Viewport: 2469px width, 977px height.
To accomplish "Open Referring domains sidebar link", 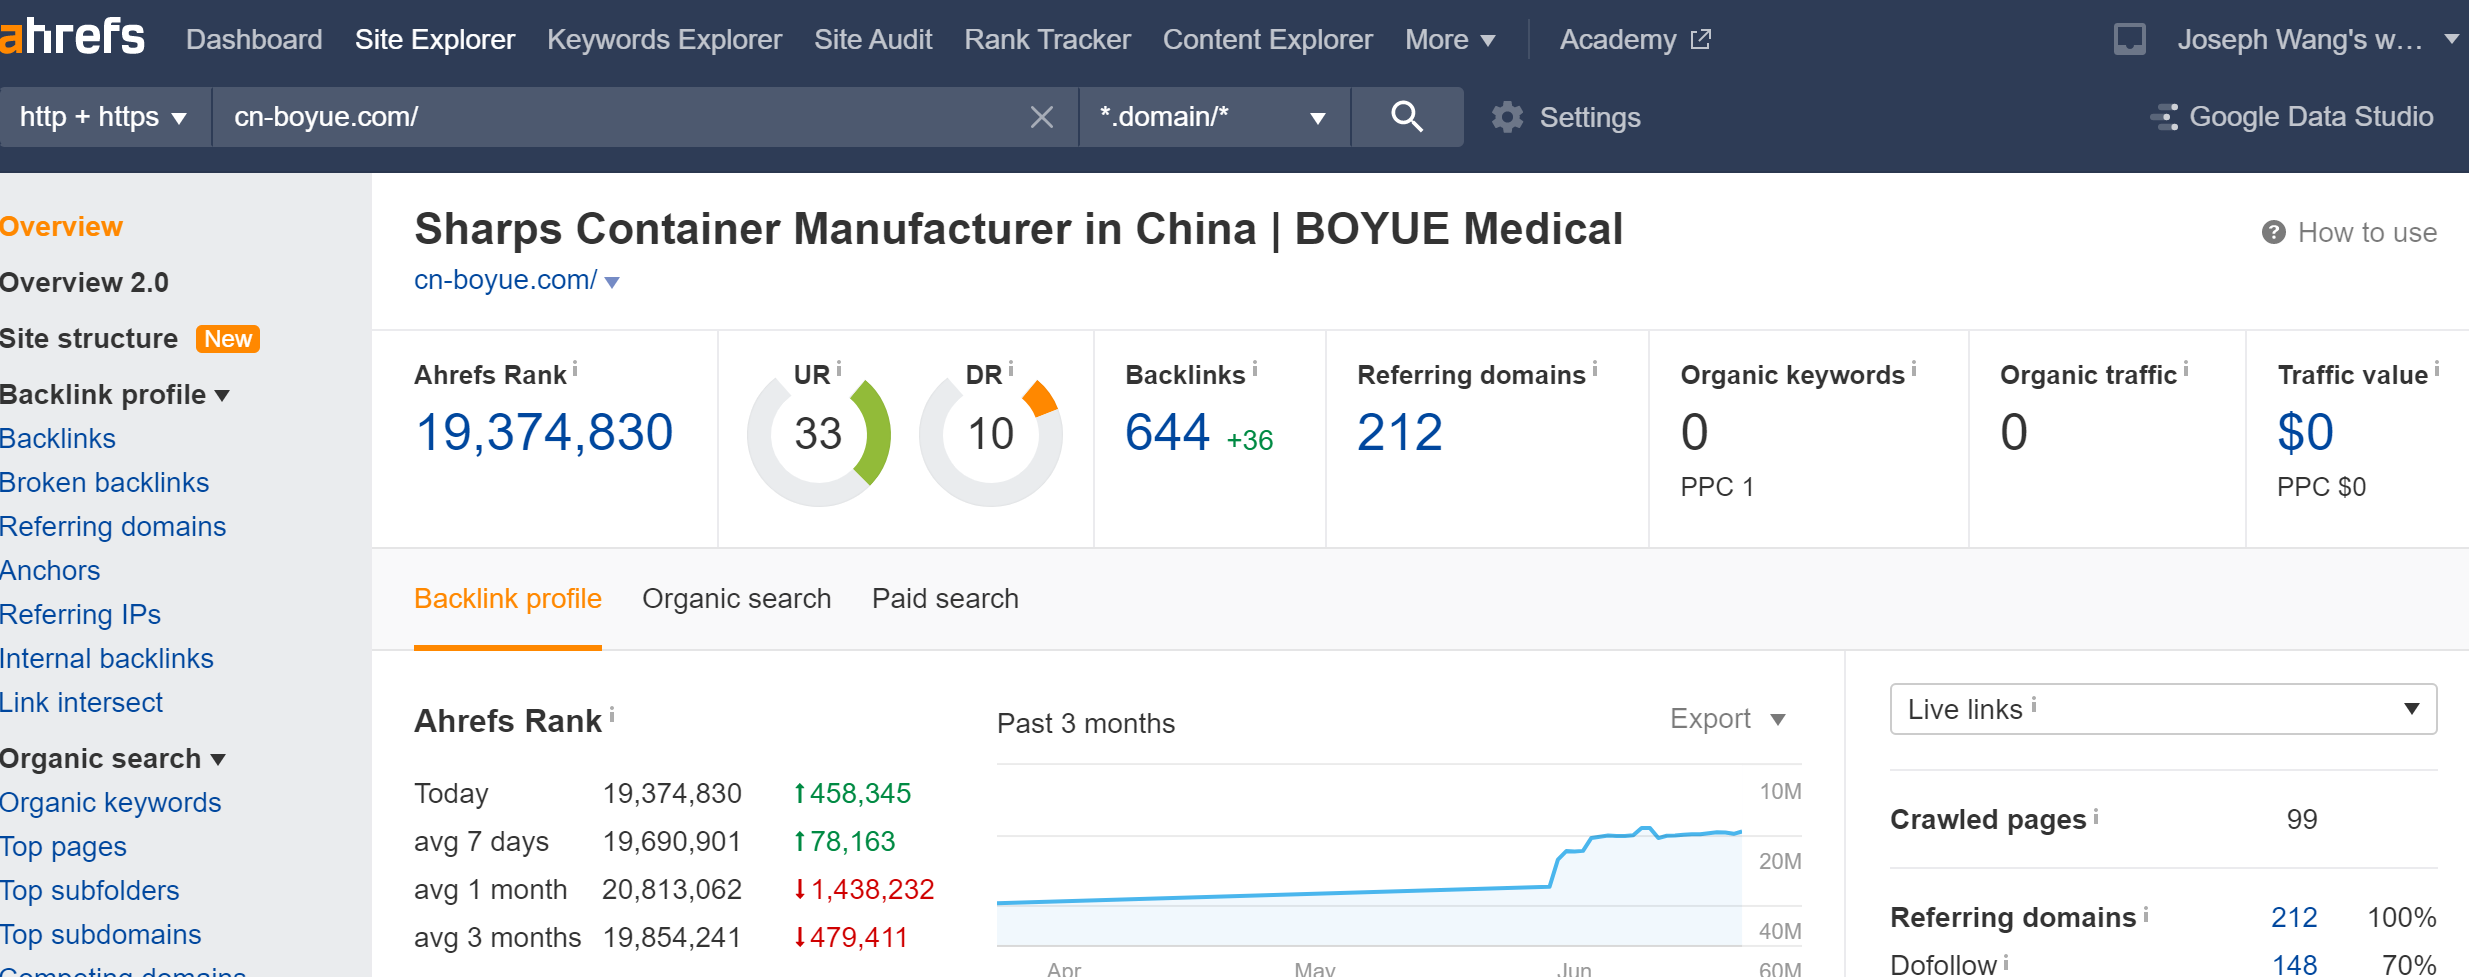I will (113, 526).
